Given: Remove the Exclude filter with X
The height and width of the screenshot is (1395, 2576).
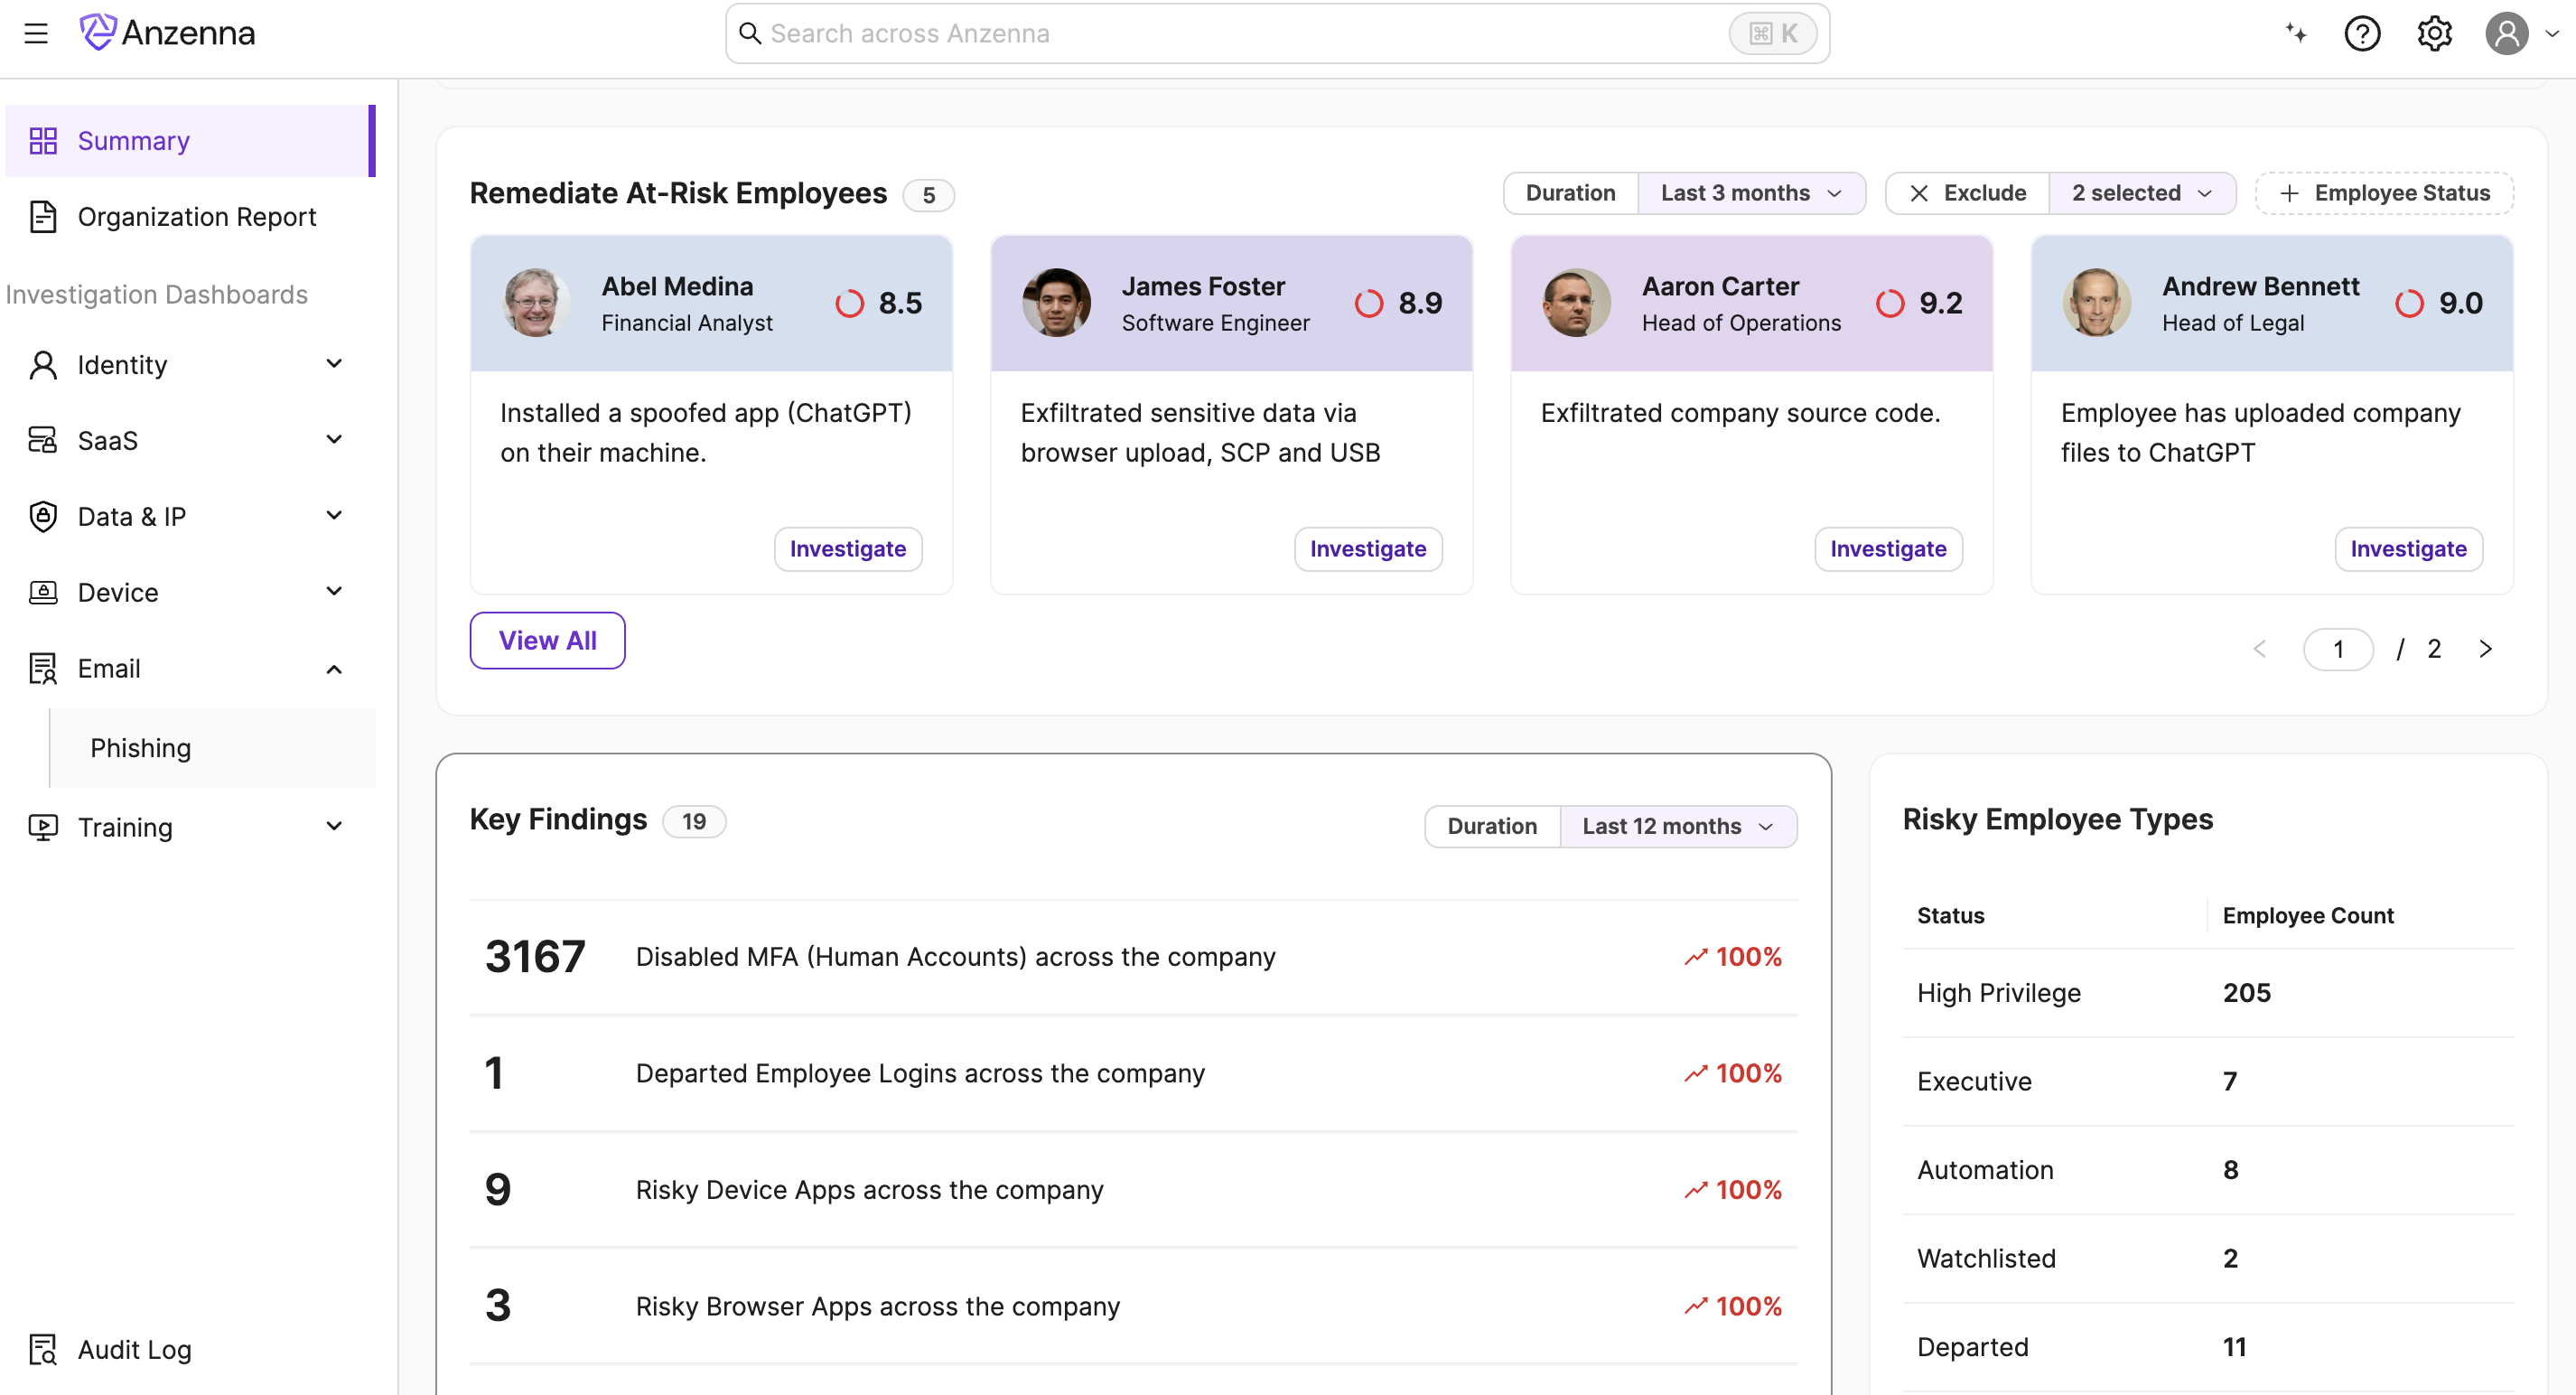Looking at the screenshot, I should tap(1918, 193).
